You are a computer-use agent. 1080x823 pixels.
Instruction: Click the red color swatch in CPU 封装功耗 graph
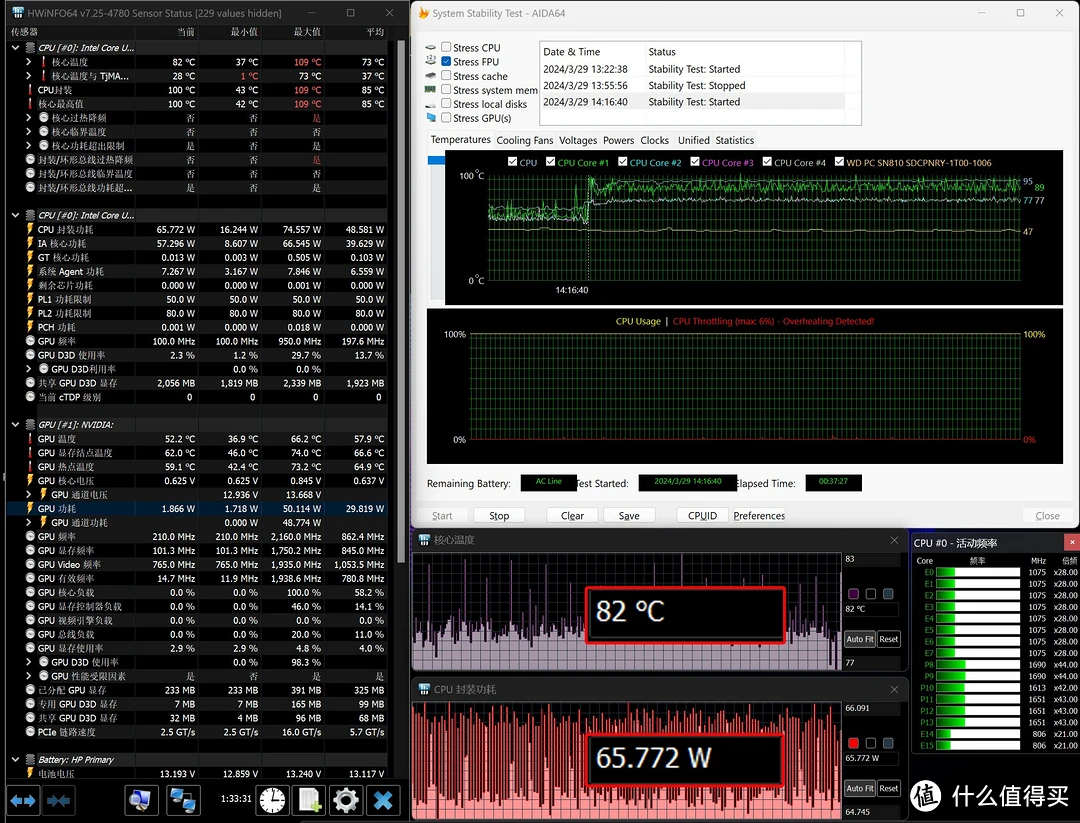(x=853, y=743)
